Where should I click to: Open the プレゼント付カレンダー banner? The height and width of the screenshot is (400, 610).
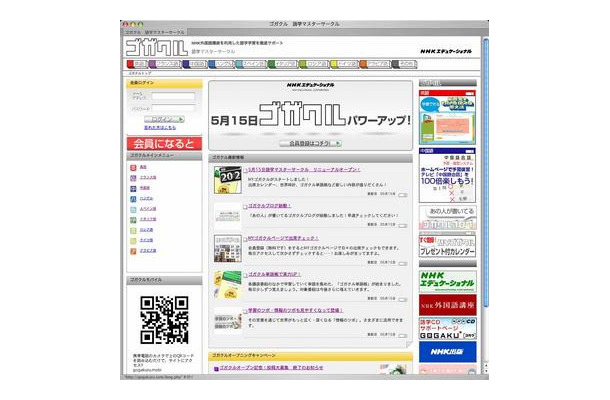[447, 245]
